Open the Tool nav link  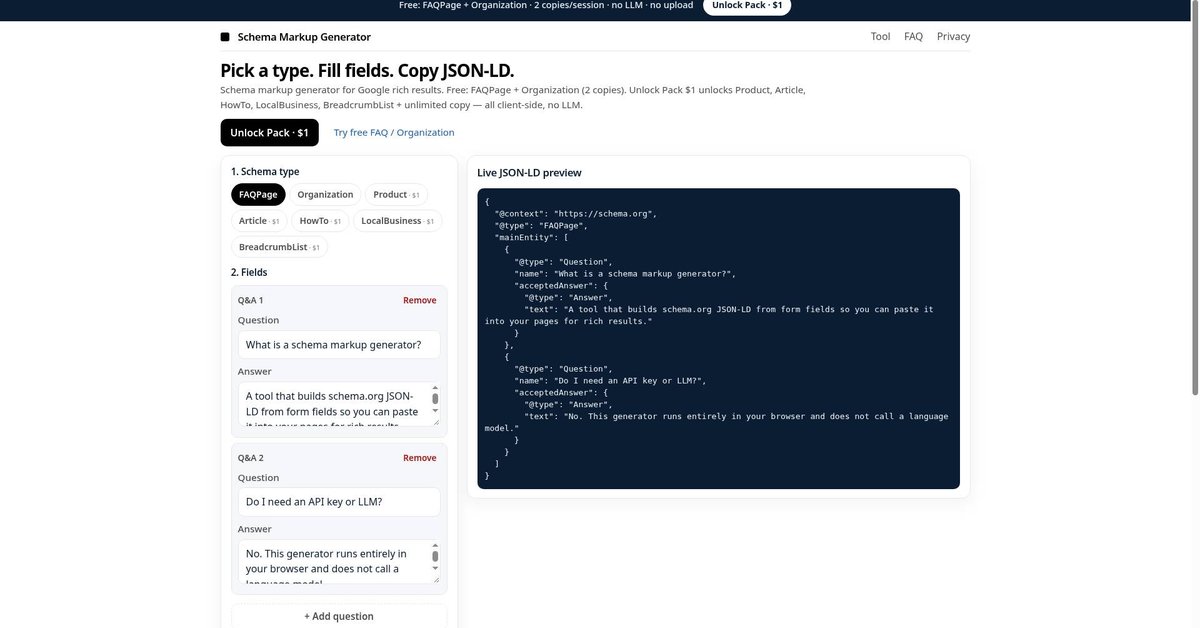point(880,36)
